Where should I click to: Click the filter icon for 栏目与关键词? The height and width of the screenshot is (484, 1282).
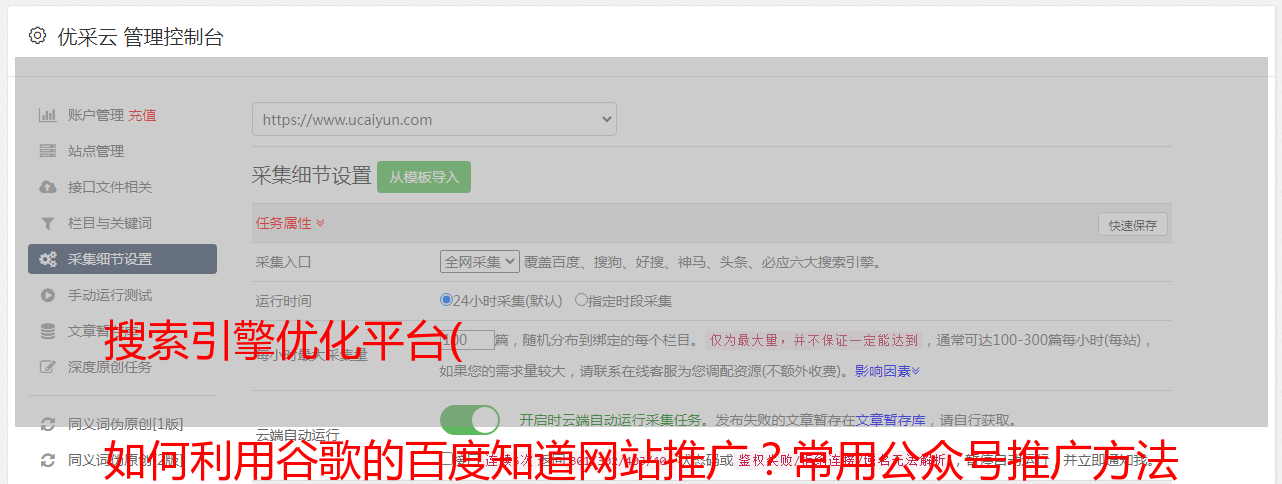click(47, 223)
